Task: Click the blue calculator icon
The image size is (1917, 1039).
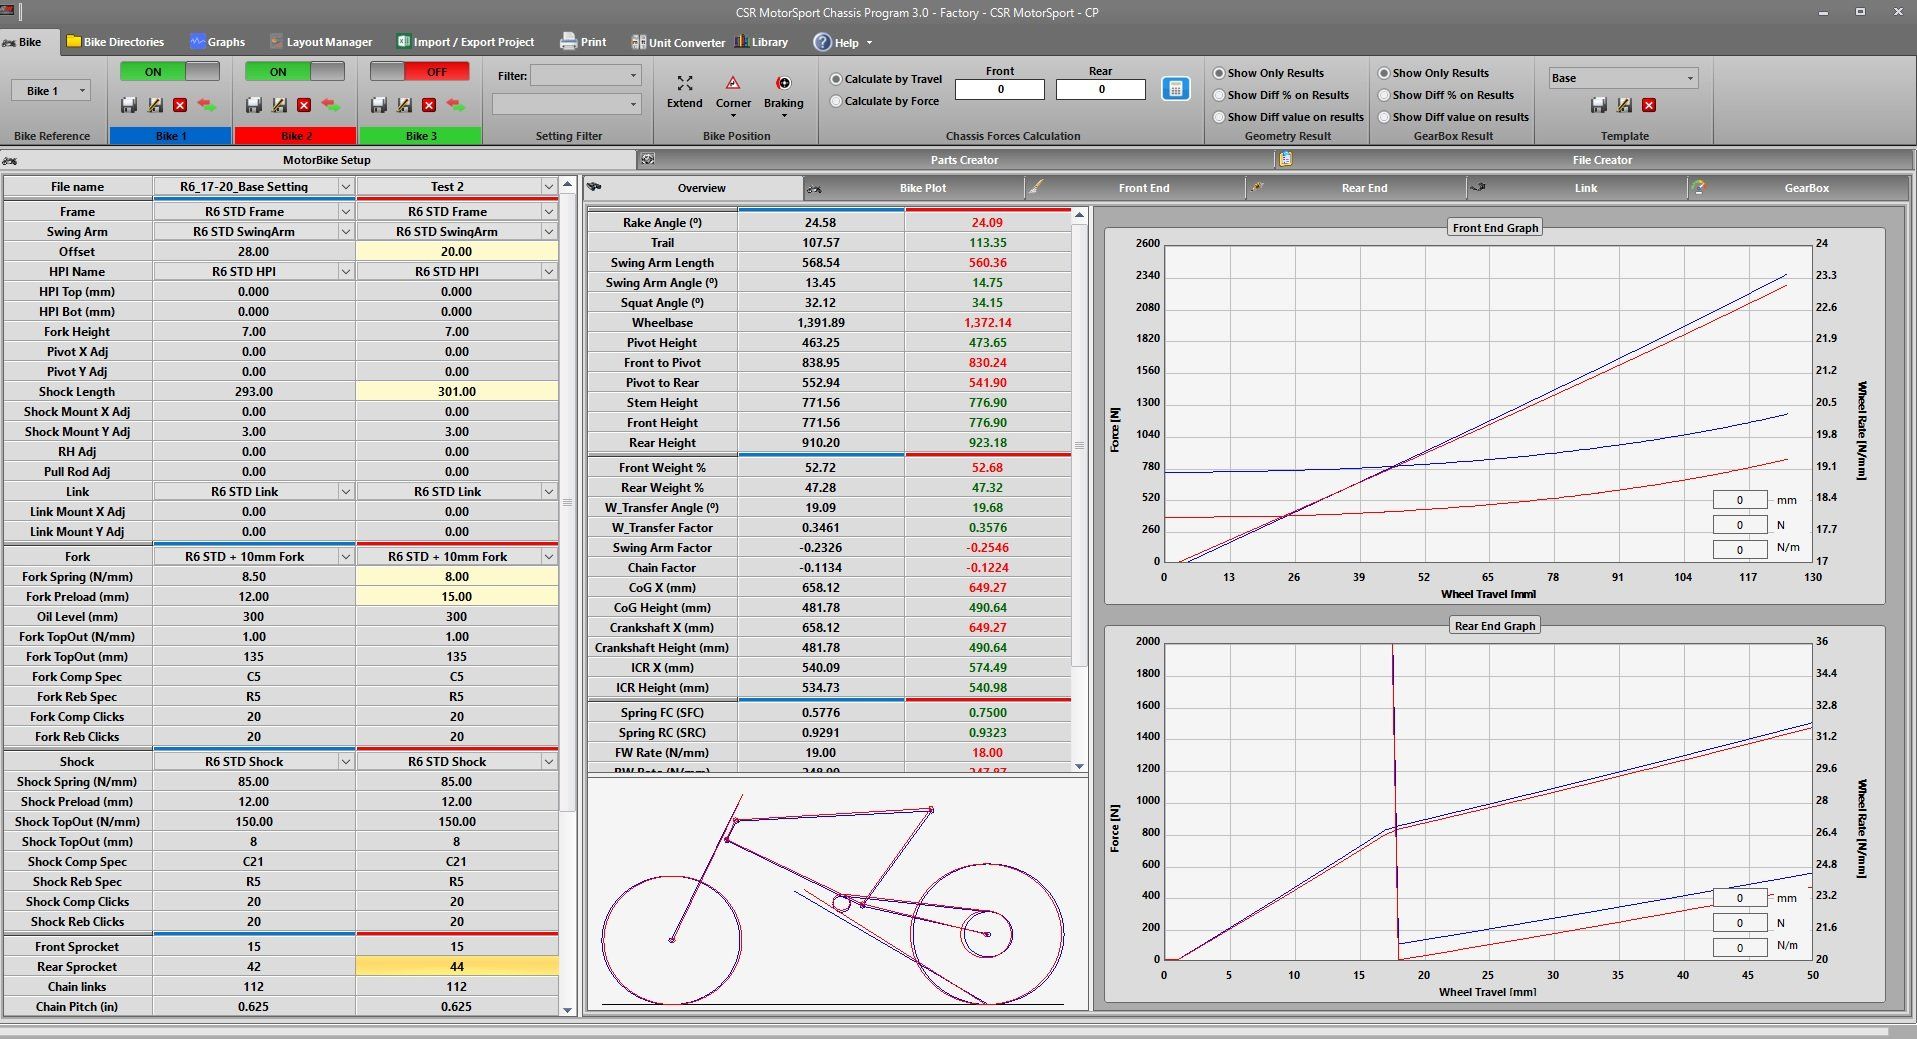Action: pos(1176,89)
